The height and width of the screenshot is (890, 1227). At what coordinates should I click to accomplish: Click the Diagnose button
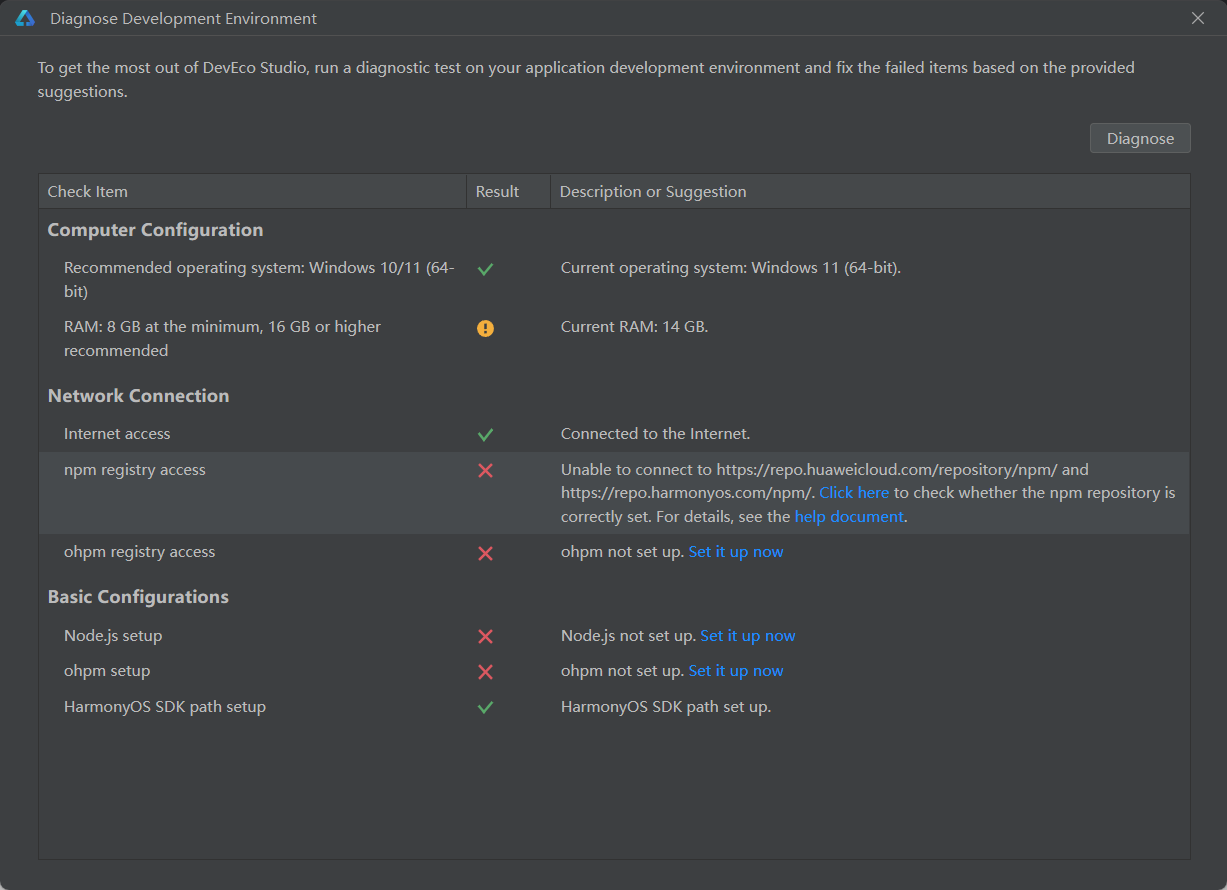pyautogui.click(x=1140, y=138)
